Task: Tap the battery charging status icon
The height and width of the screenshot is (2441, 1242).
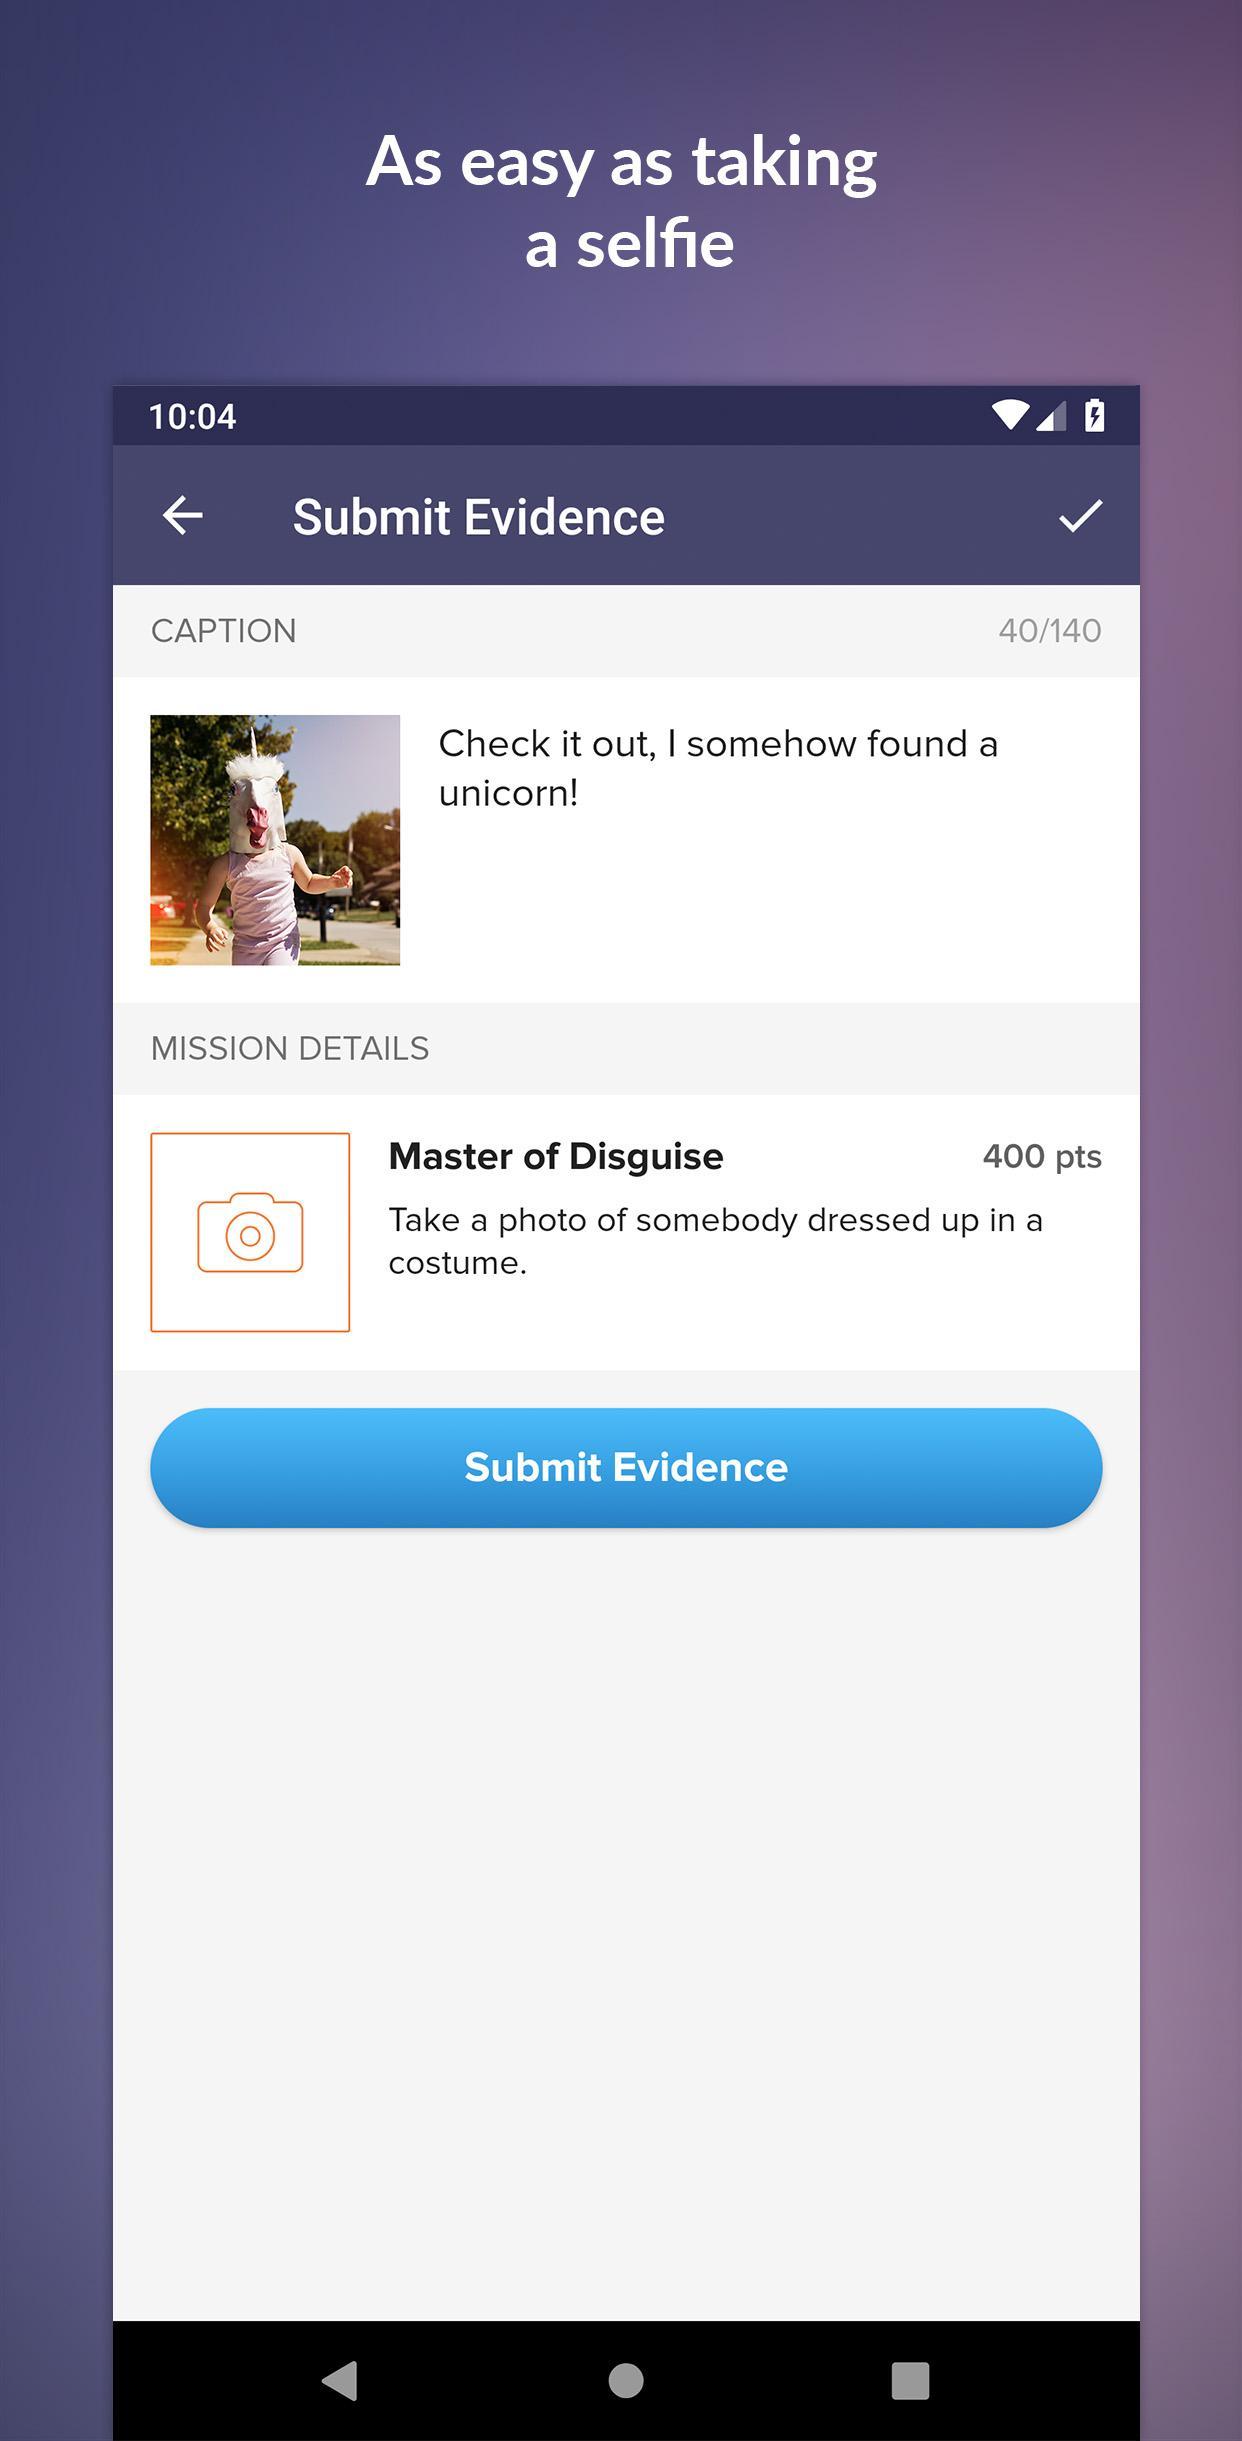Action: coord(1095,415)
